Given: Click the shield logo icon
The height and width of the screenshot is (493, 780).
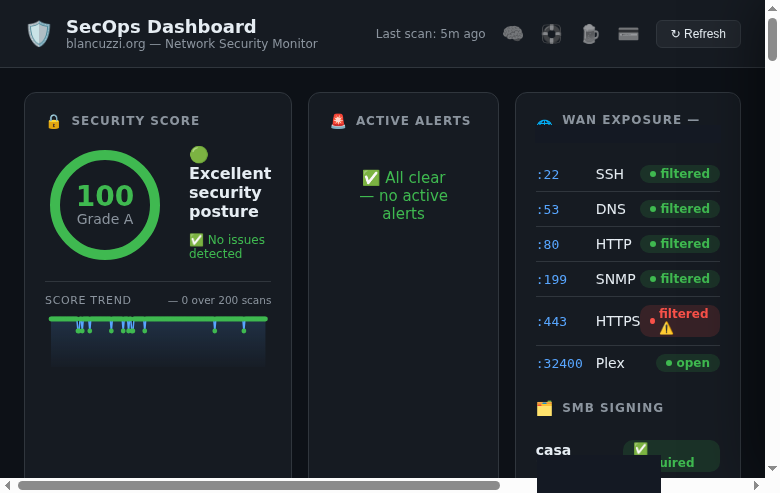Looking at the screenshot, I should click(x=39, y=34).
